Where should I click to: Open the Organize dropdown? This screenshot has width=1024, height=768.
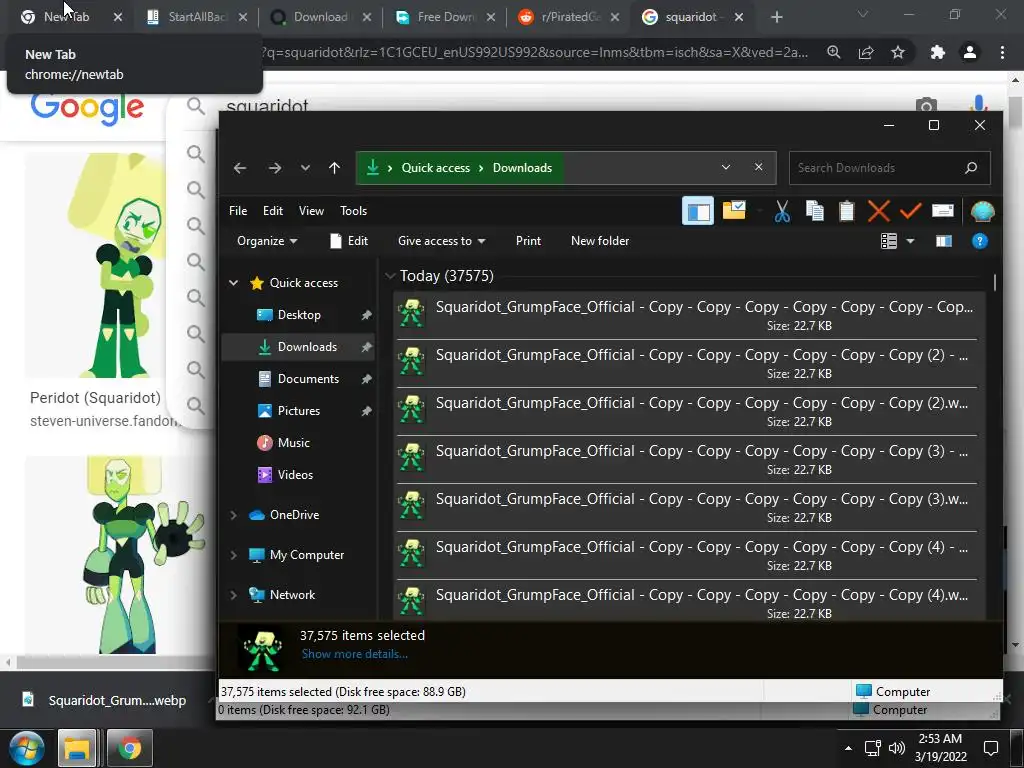[266, 241]
